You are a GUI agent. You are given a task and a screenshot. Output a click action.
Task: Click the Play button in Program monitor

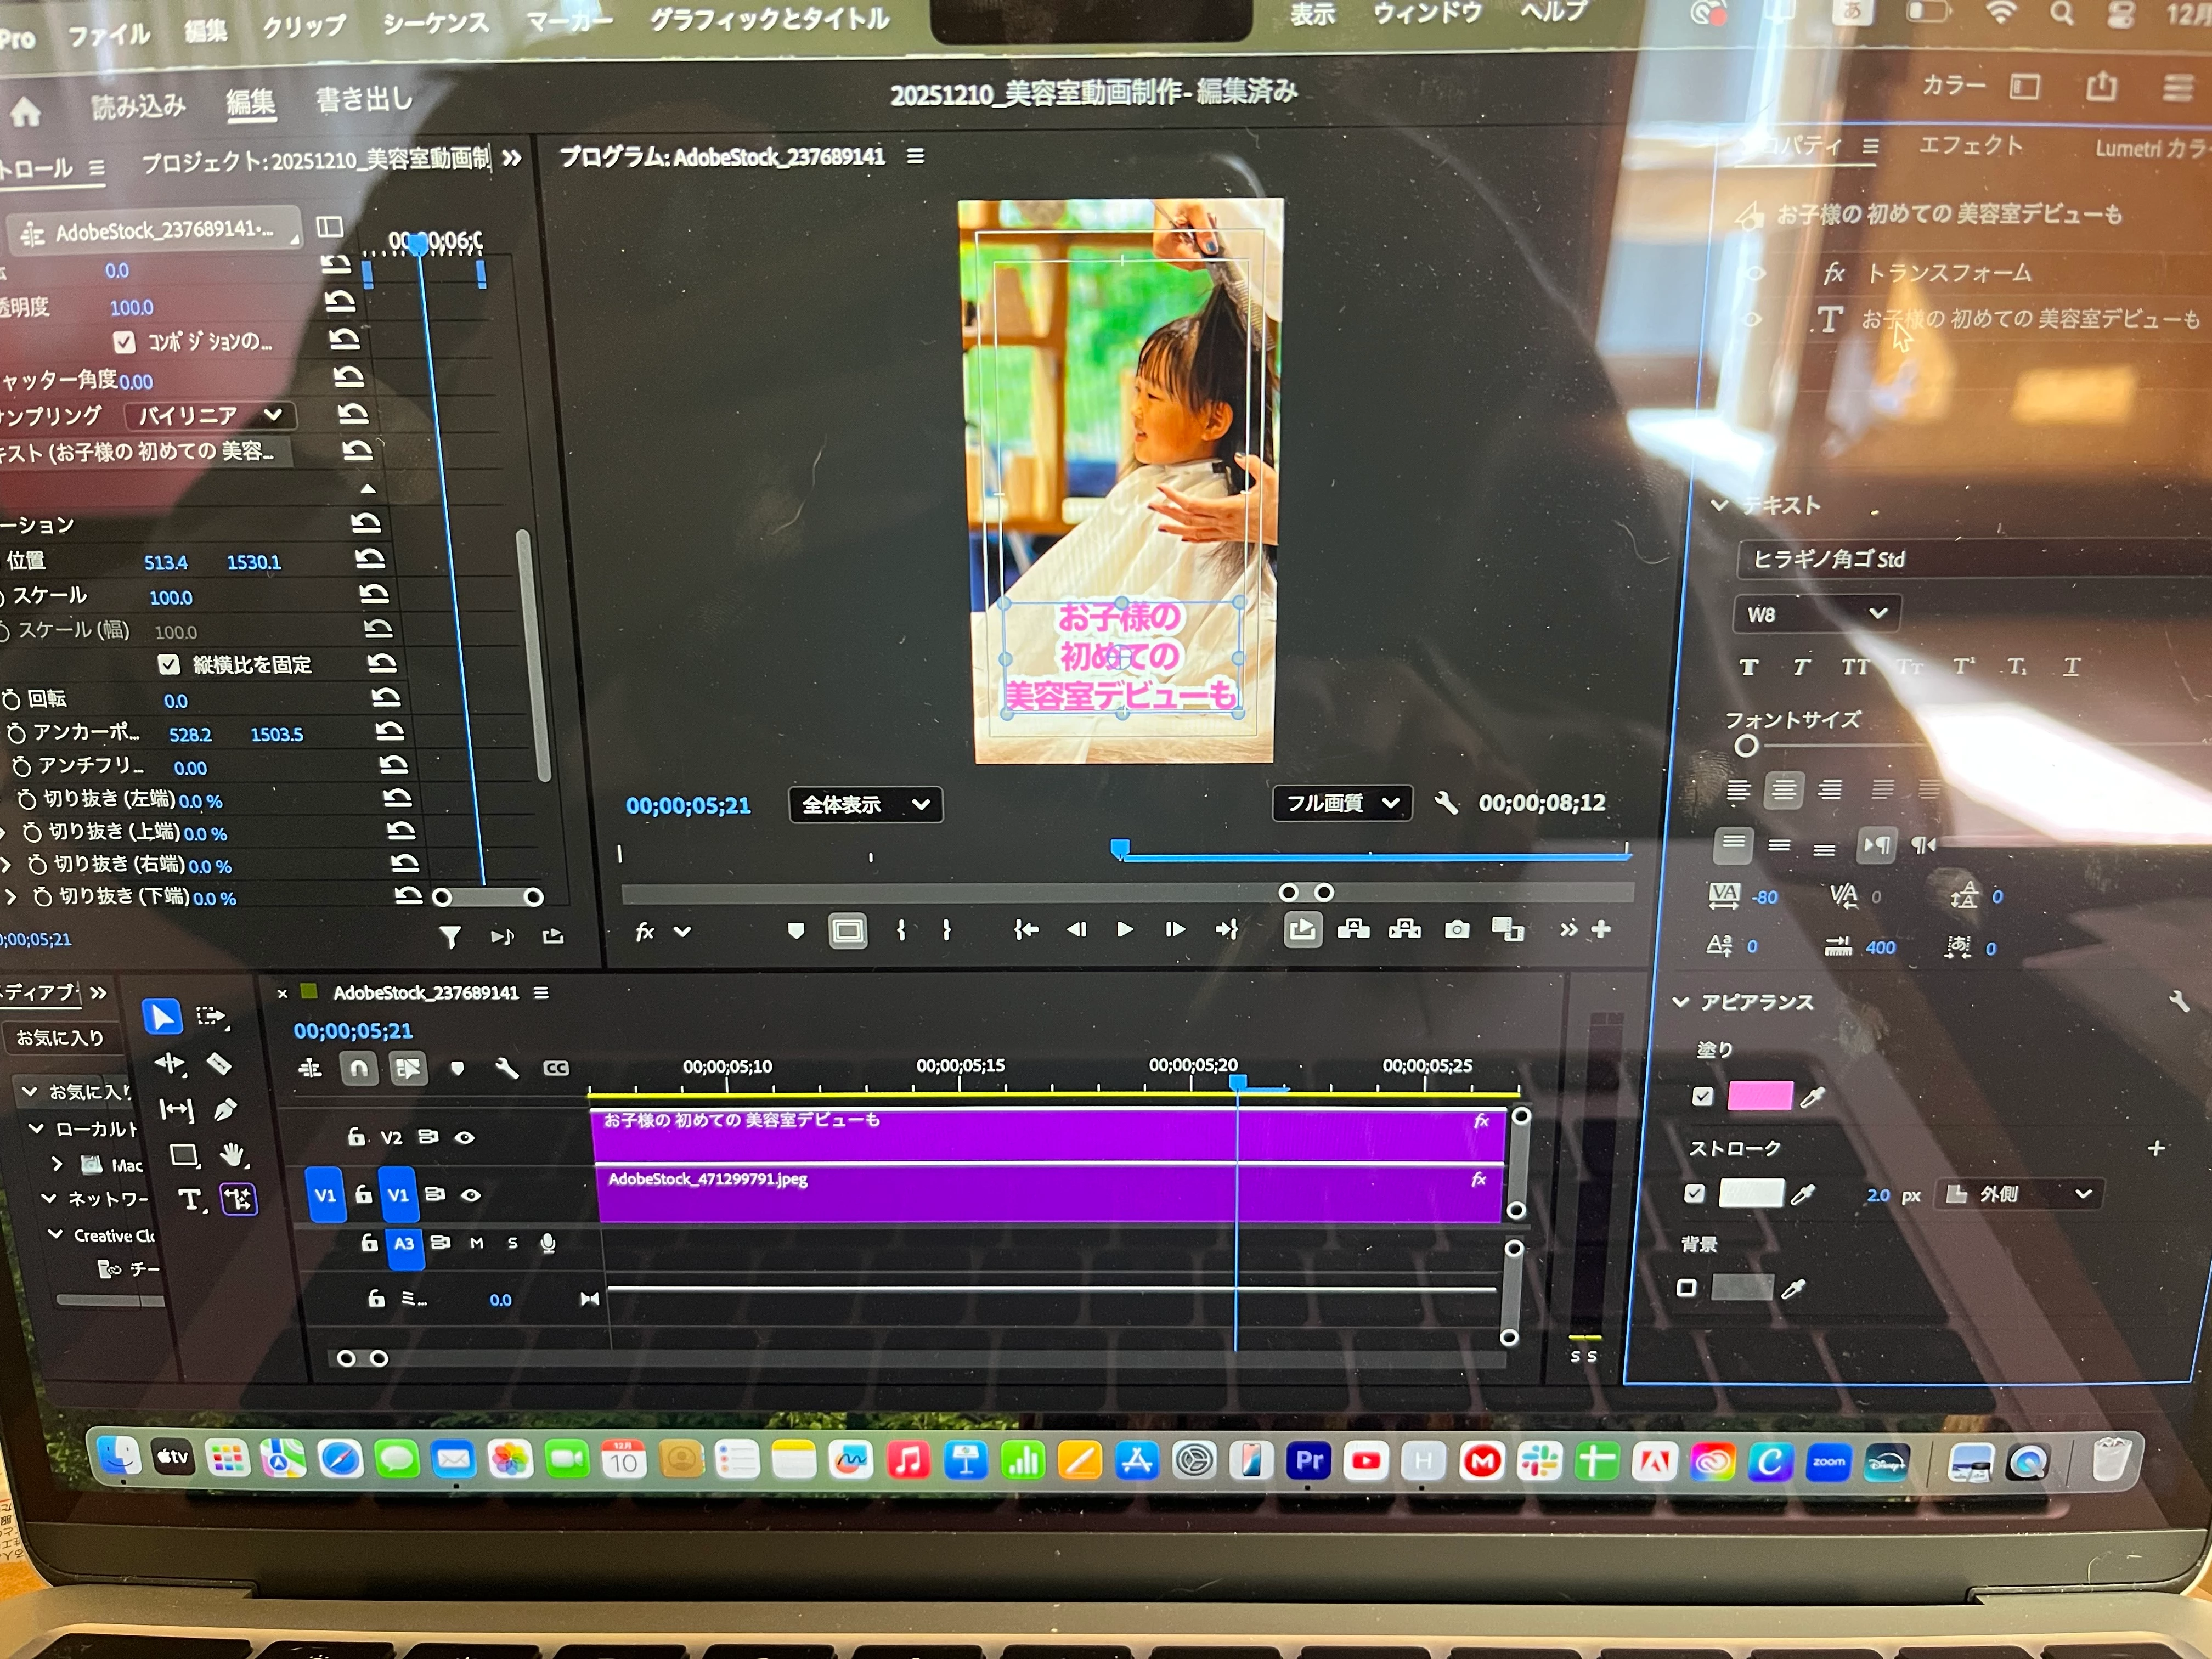1124,929
